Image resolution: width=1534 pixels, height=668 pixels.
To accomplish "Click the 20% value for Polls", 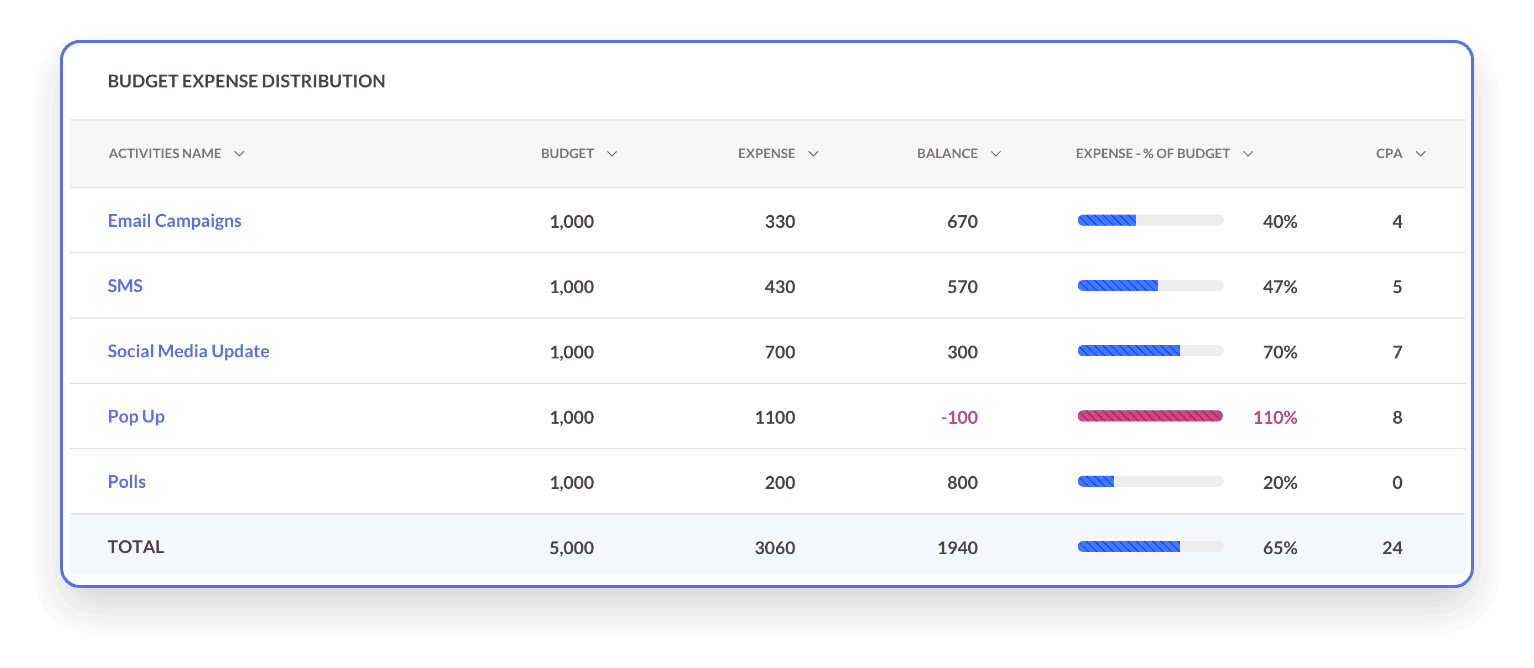I will coord(1280,483).
